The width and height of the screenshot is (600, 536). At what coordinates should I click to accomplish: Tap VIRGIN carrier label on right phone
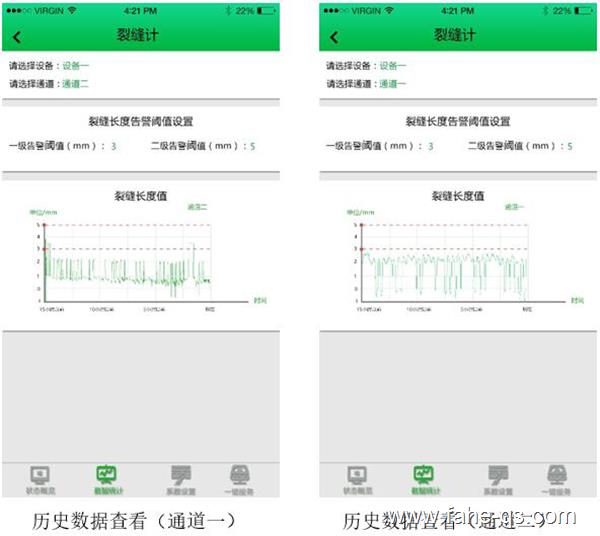(x=366, y=11)
